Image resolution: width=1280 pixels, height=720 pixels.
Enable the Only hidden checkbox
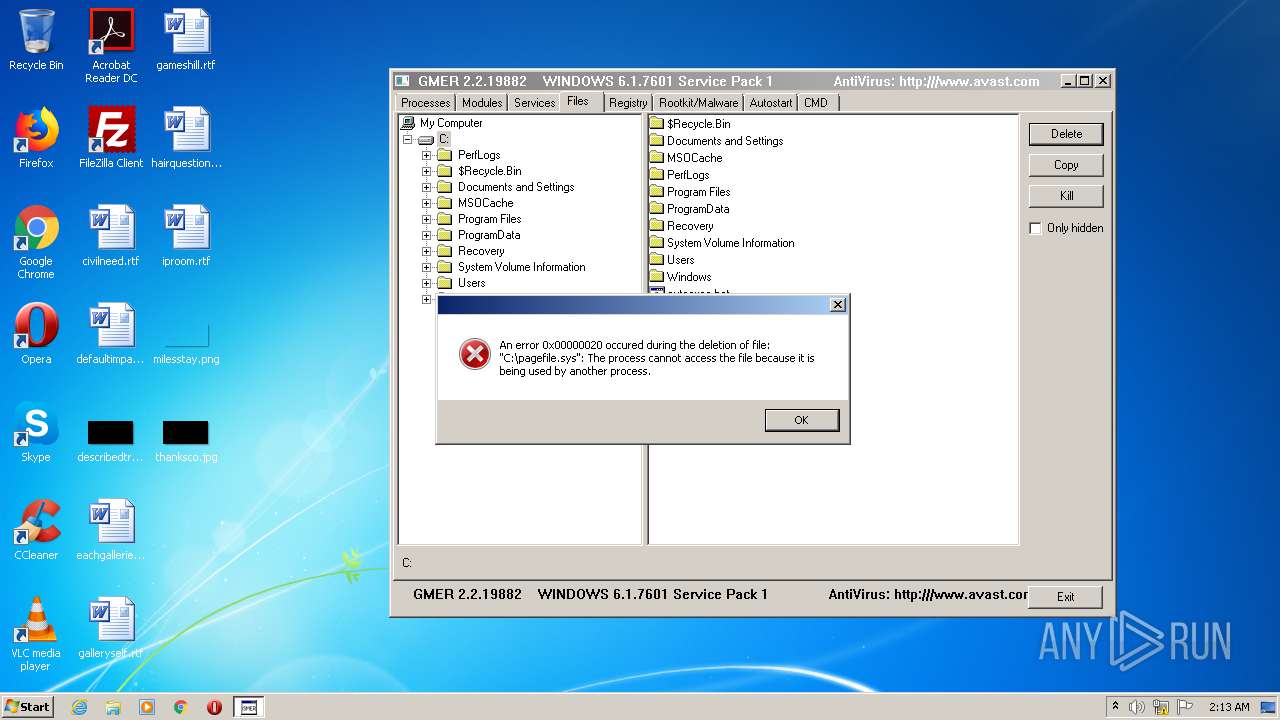pos(1036,228)
